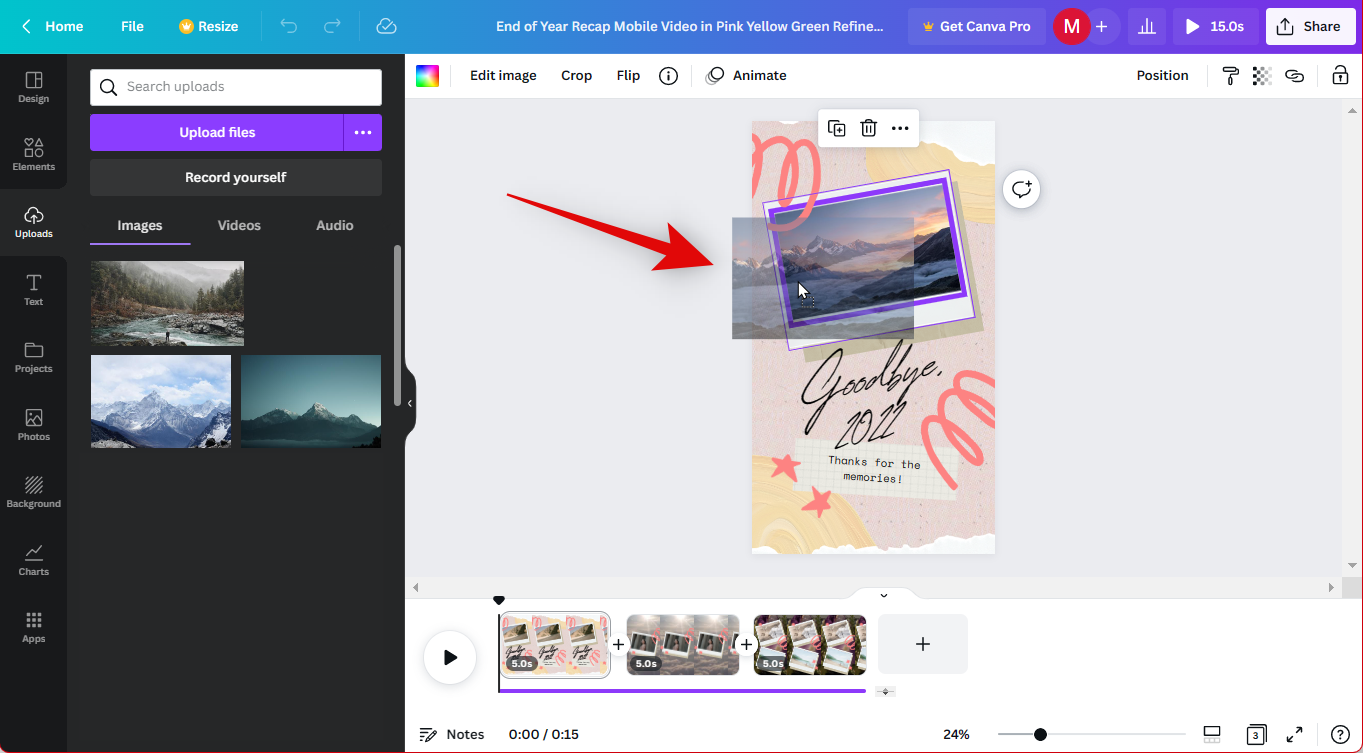This screenshot has width=1363, height=753.
Task: Open the Photos sidebar panel
Action: (33, 424)
